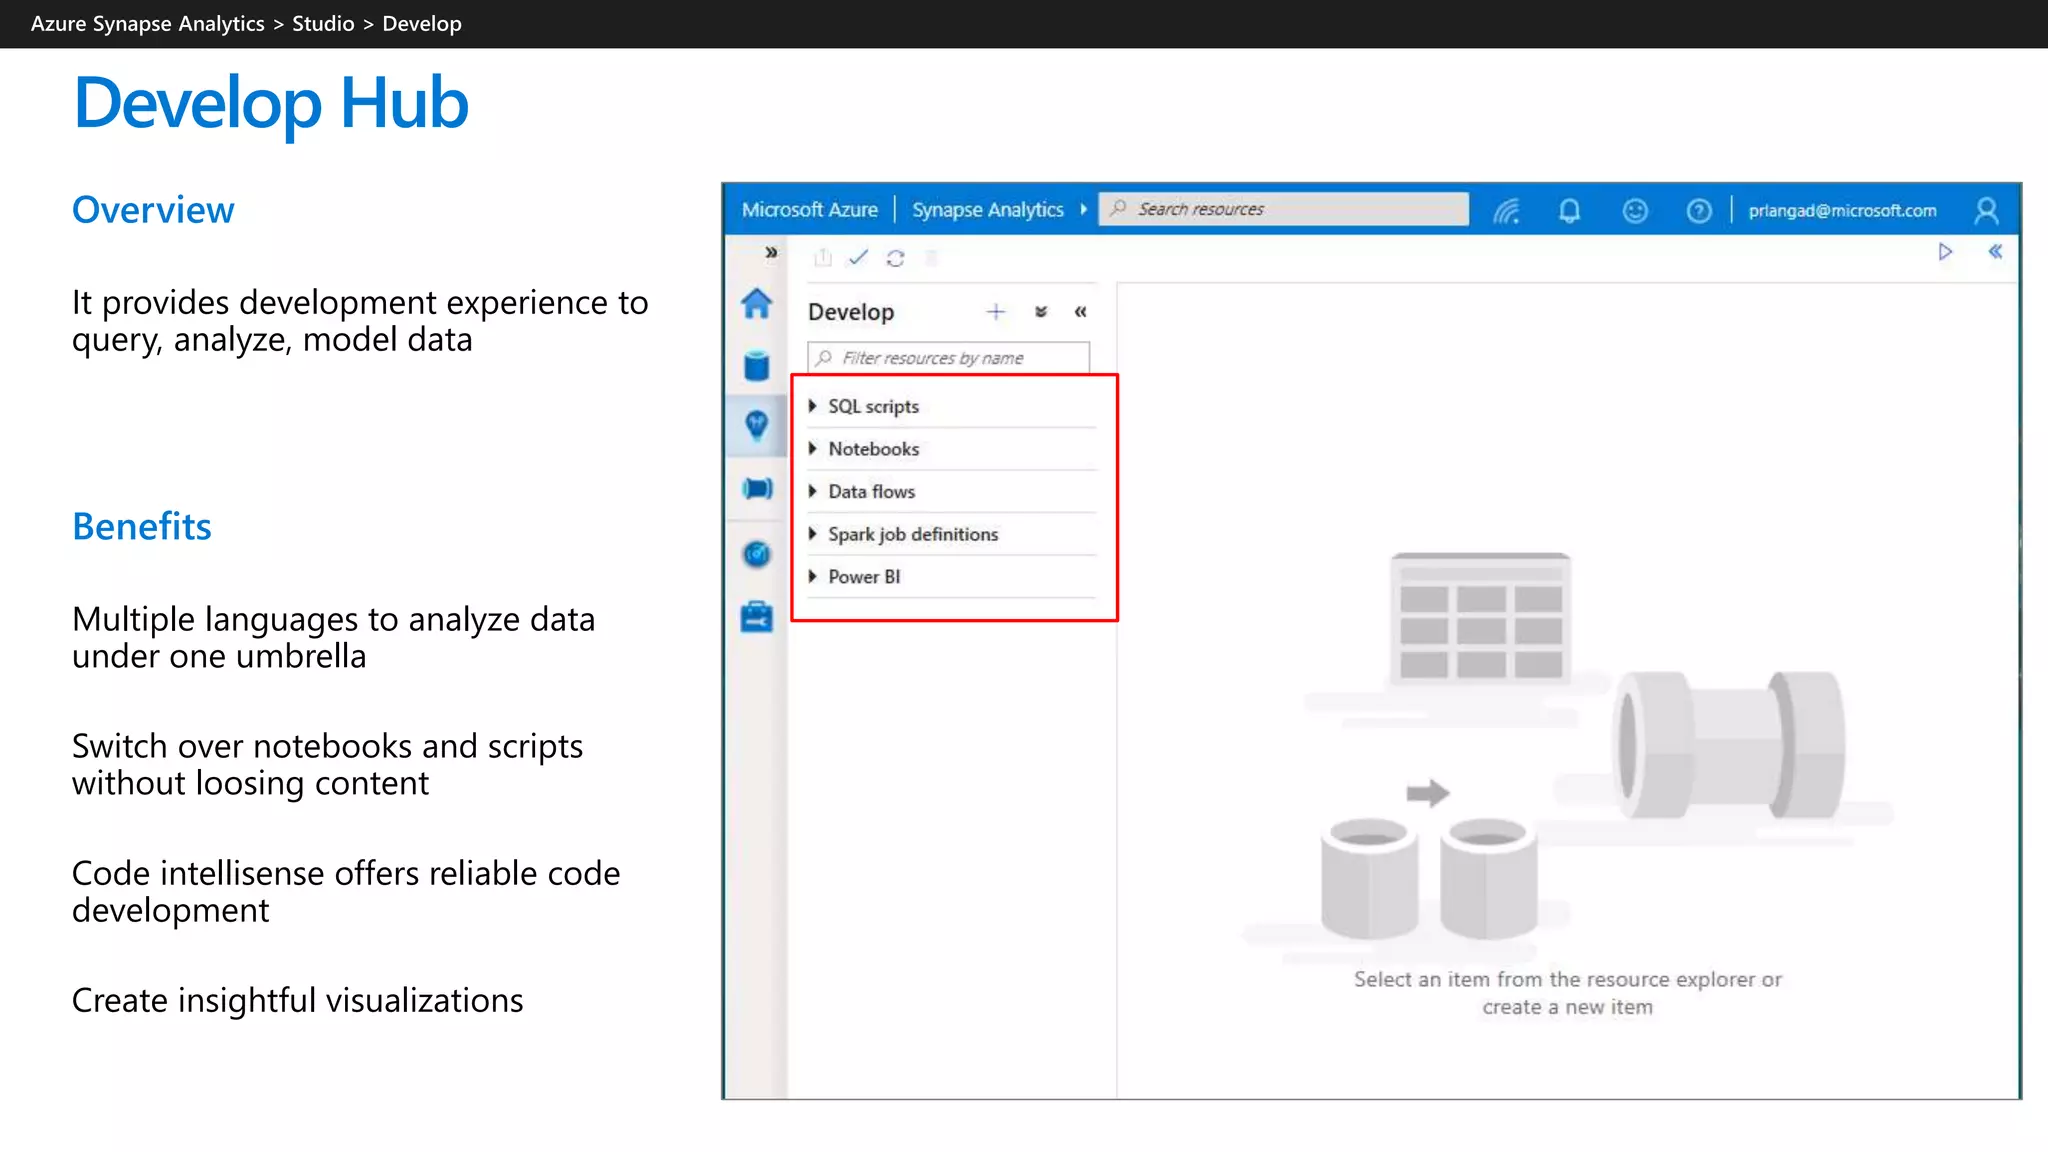This screenshot has width=2048, height=1152.
Task: Click the prlangad@microsoft.com account
Action: pyautogui.click(x=1842, y=211)
